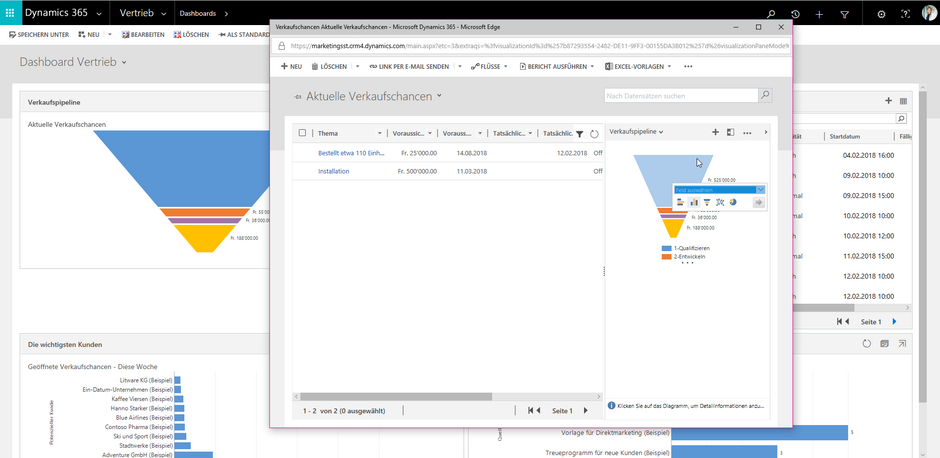Go to first page in popup grid

pos(531,411)
